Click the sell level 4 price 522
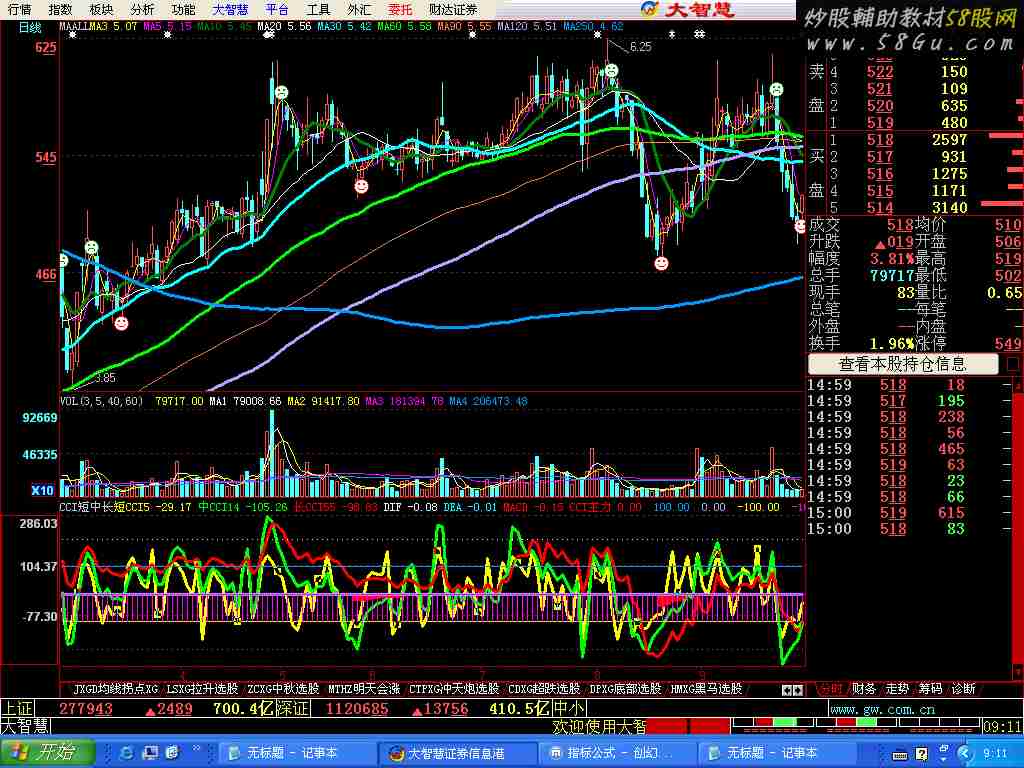 880,72
